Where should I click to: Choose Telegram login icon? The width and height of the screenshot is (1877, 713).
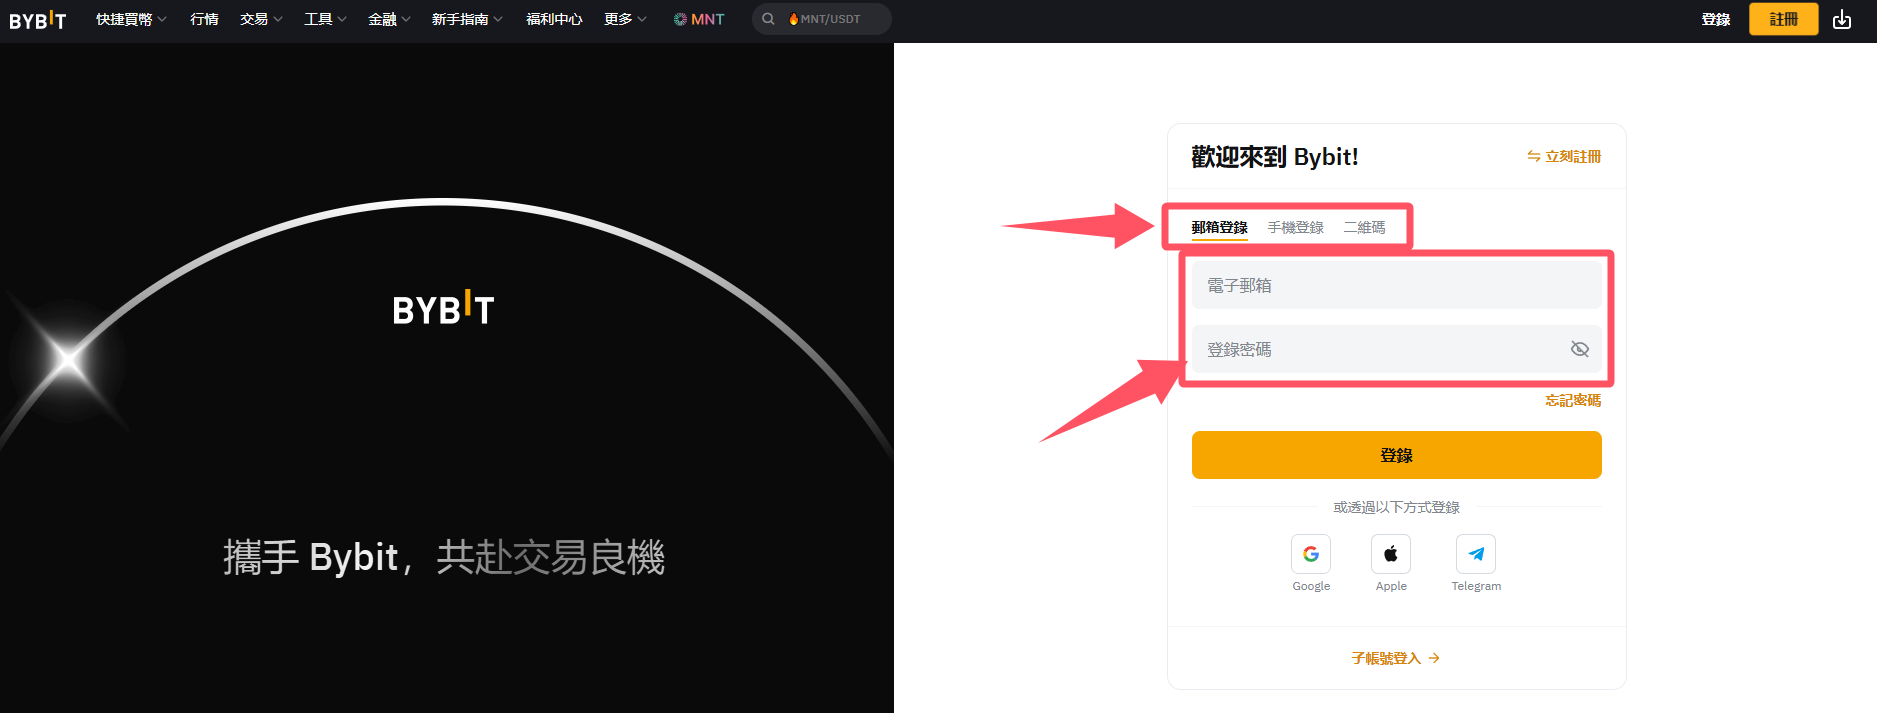click(1475, 554)
